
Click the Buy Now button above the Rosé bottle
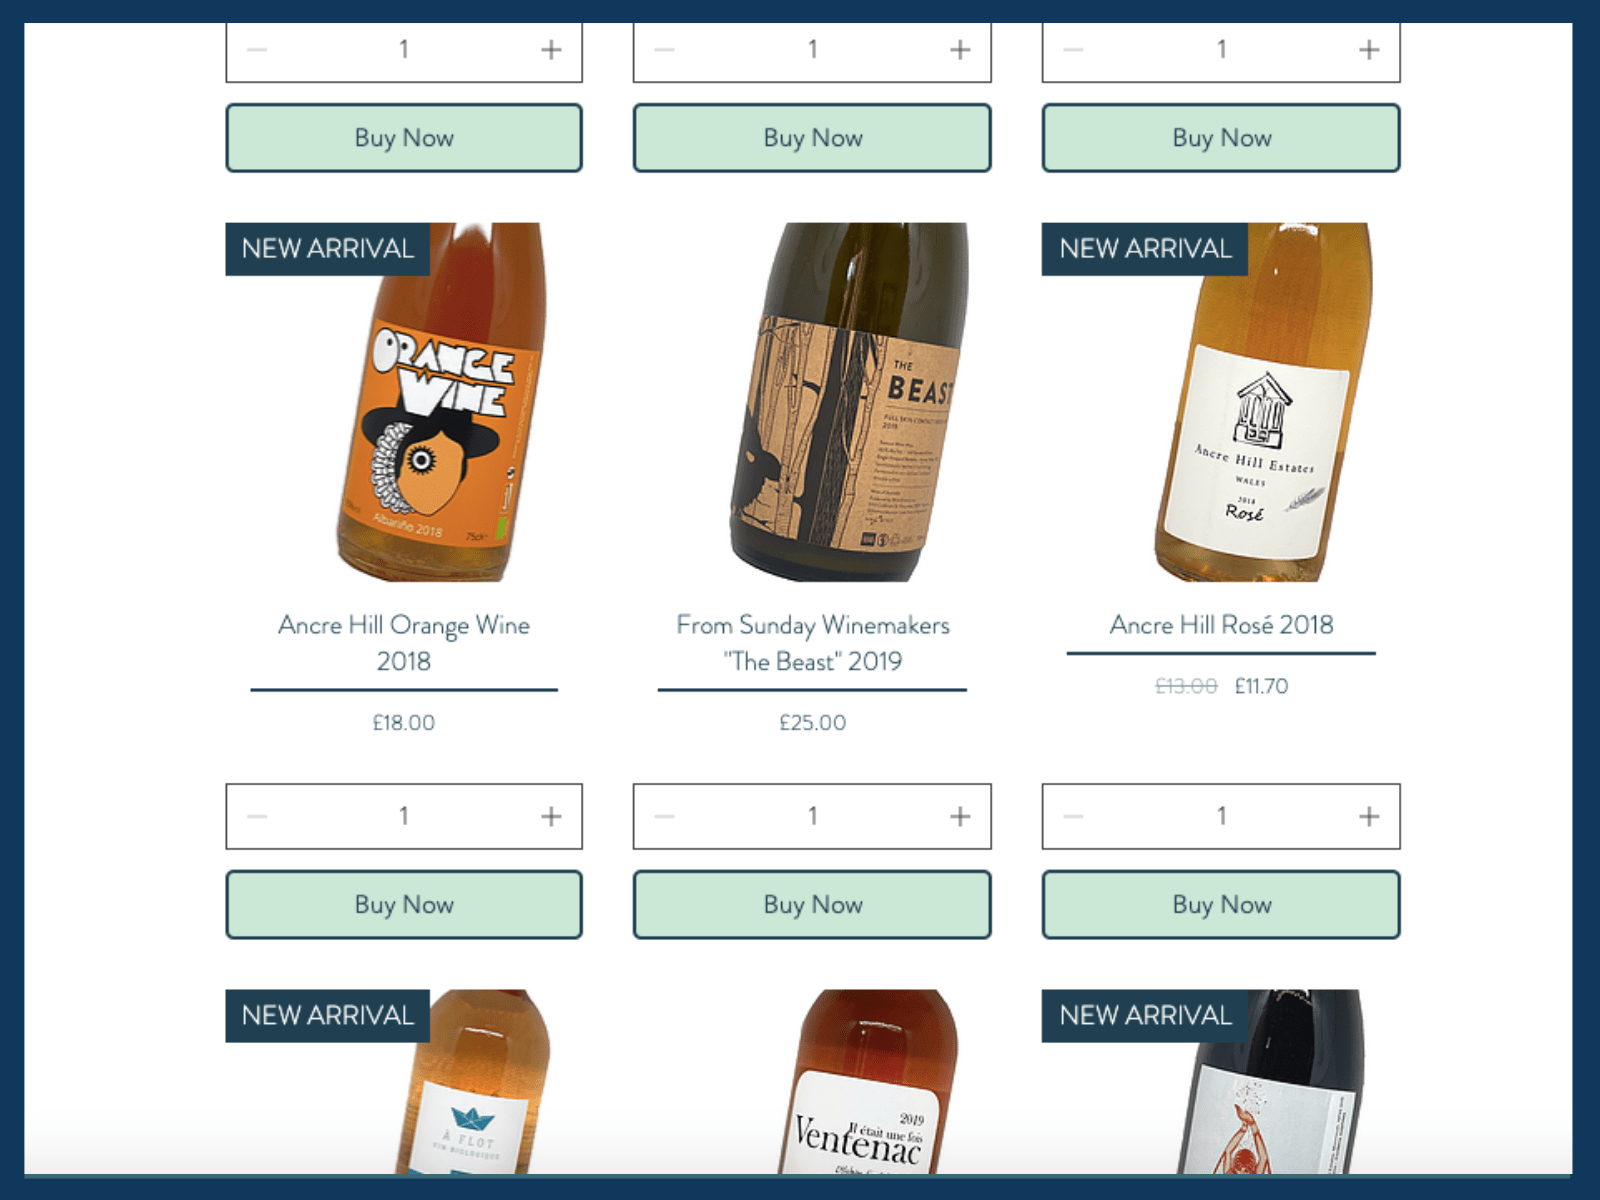click(x=1221, y=138)
